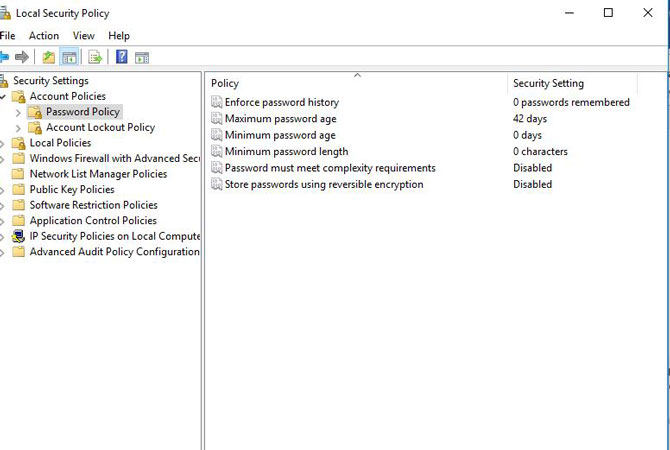This screenshot has height=450, width=670.
Task: Toggle Show/Hide Action Pane toolbar icon
Action: [x=142, y=57]
